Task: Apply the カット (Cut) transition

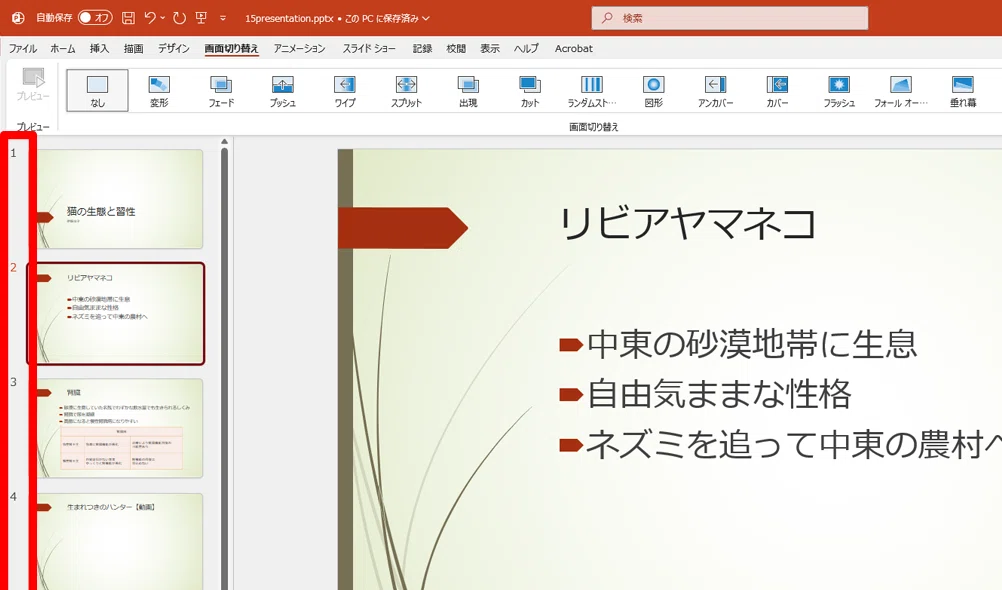Action: [530, 91]
